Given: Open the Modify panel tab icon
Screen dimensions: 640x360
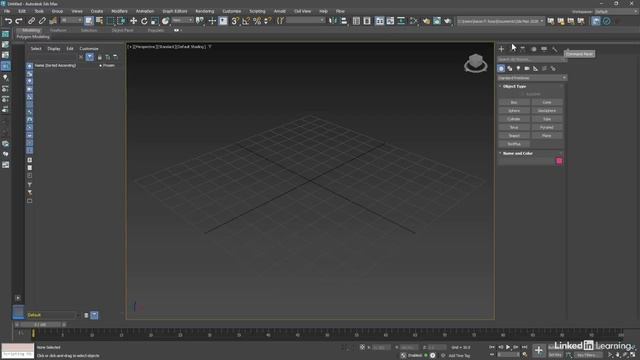Looking at the screenshot, I should coord(512,49).
